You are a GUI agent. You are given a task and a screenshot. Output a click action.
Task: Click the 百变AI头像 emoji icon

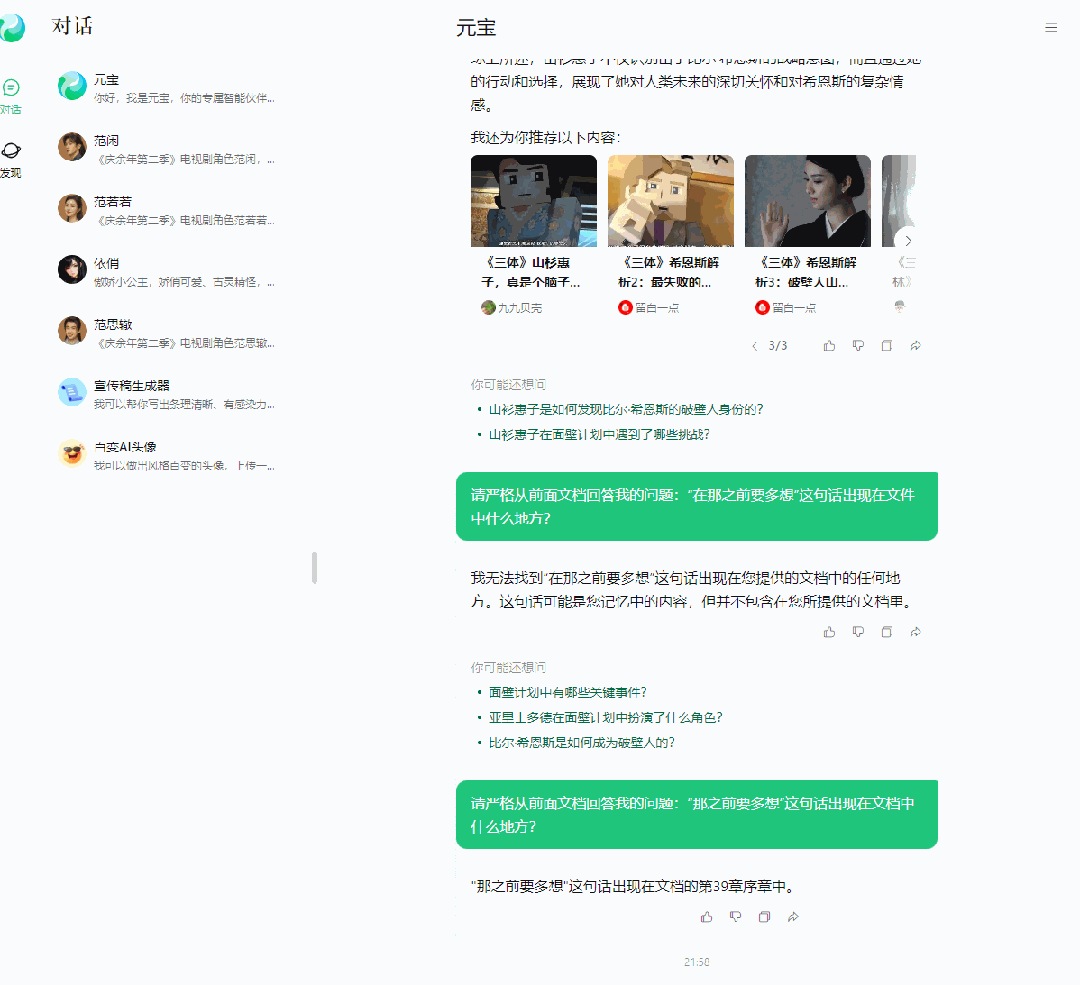pyautogui.click(x=72, y=453)
